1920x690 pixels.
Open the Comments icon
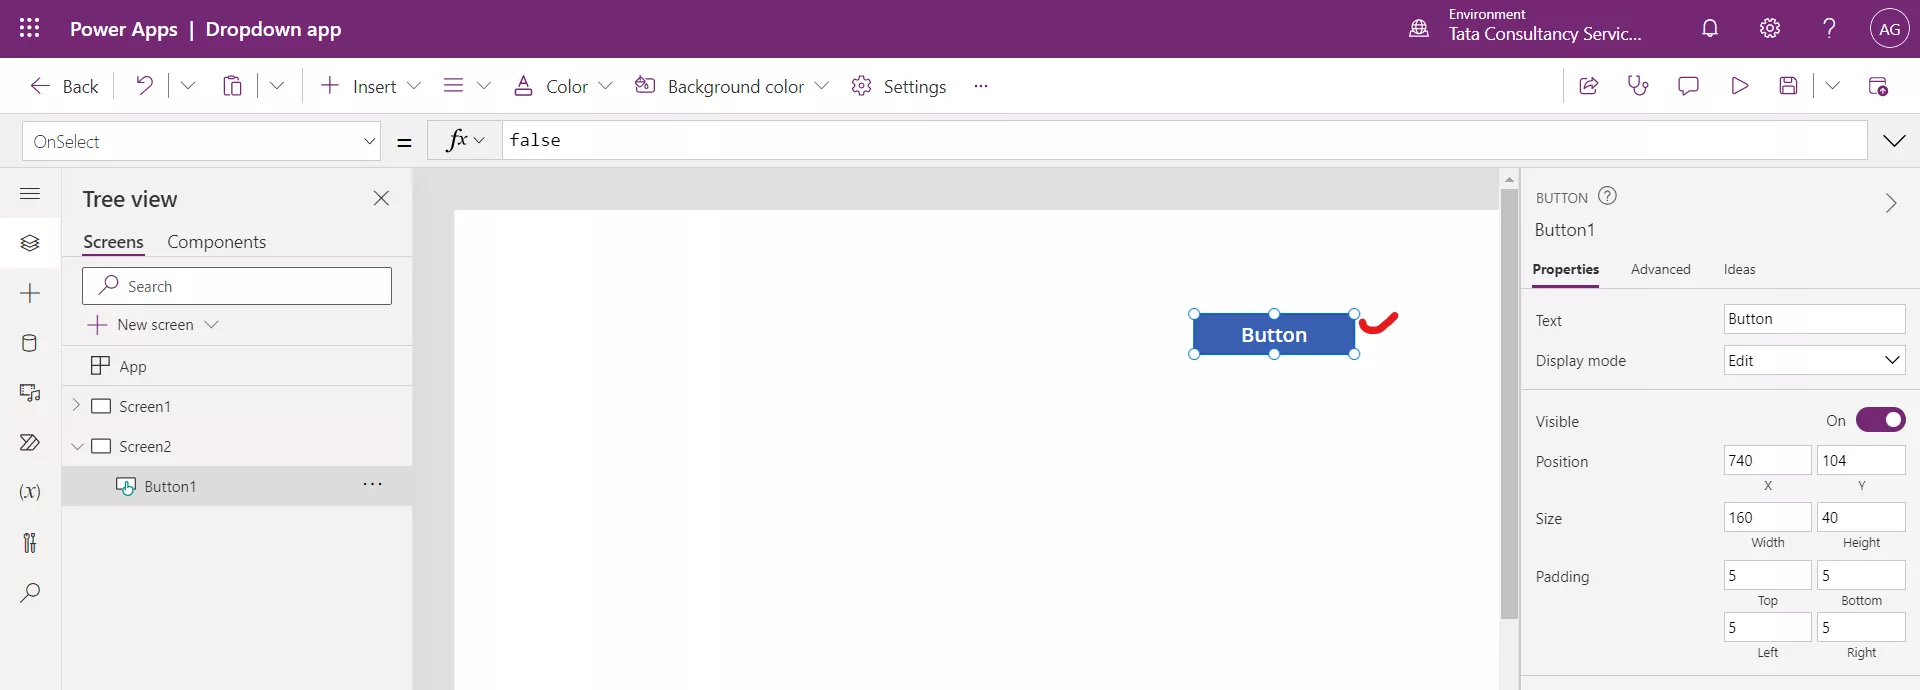pyautogui.click(x=1688, y=86)
